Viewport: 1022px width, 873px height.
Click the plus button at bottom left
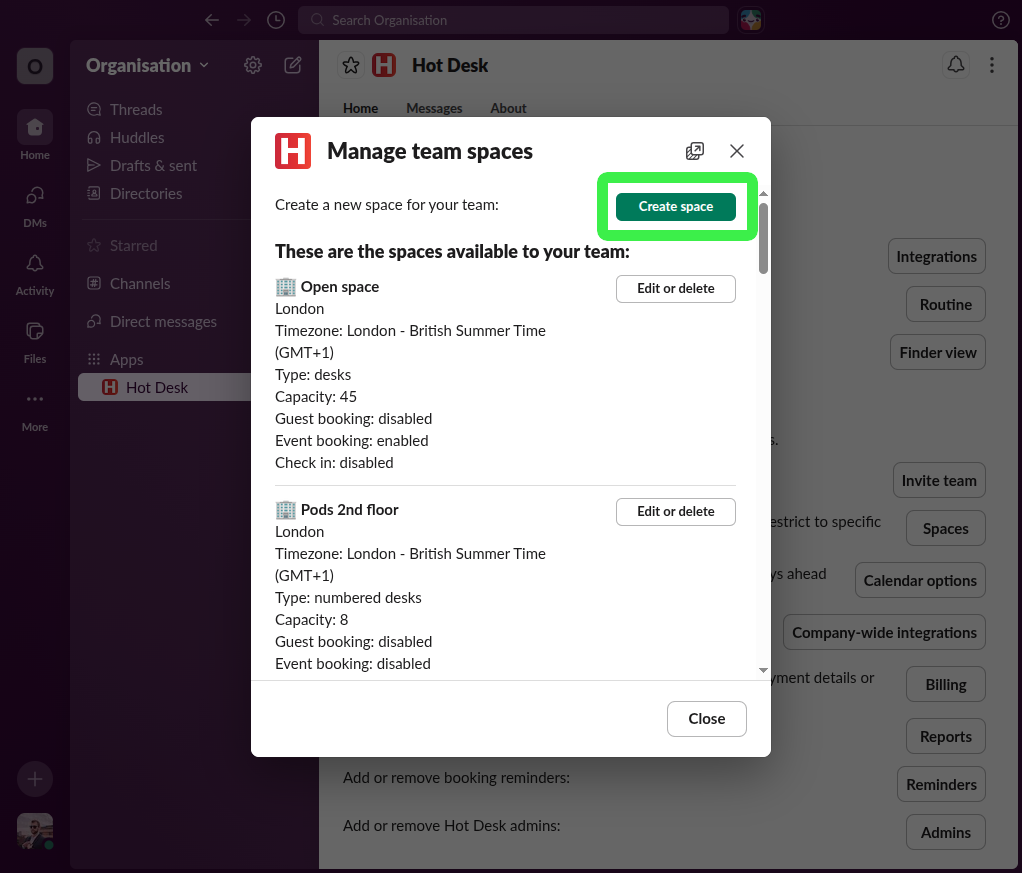click(x=34, y=779)
